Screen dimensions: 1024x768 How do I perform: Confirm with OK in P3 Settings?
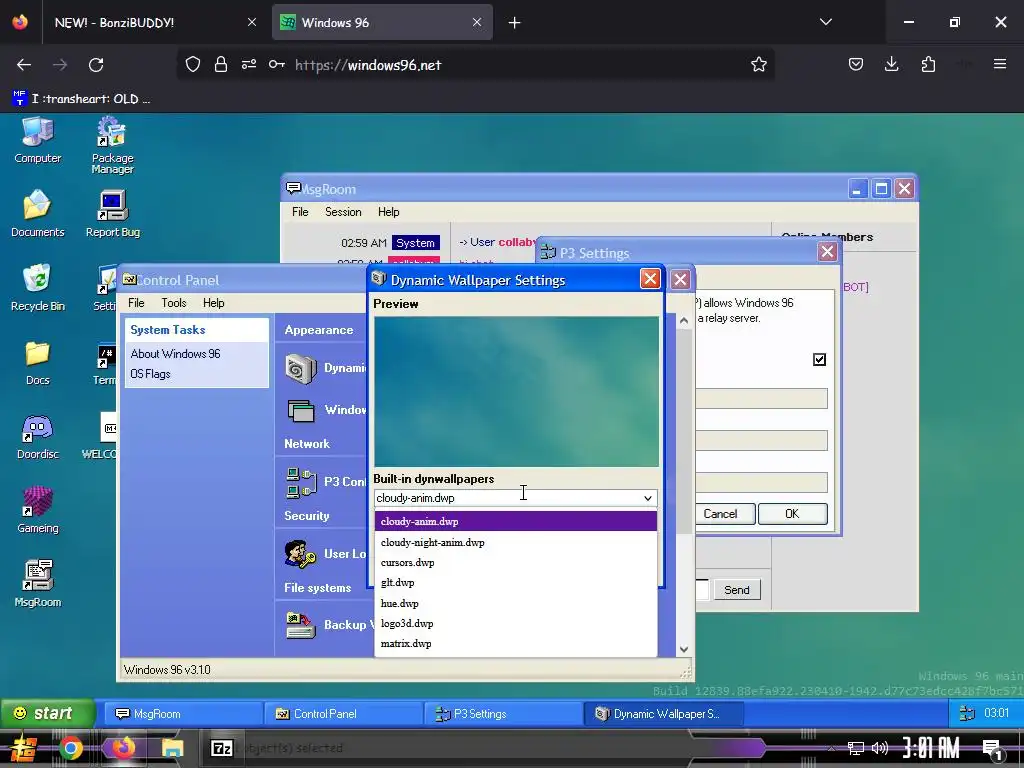792,514
